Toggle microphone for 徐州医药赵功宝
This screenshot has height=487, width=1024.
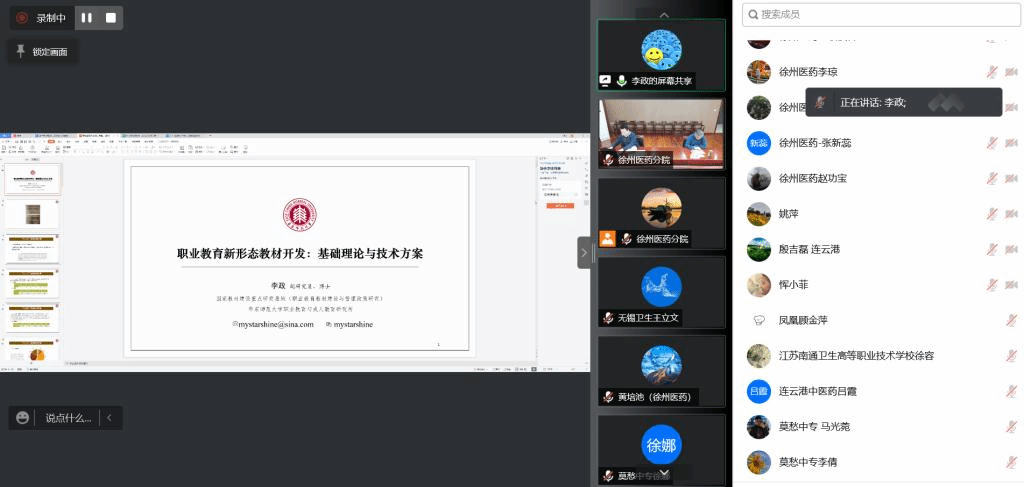[992, 178]
